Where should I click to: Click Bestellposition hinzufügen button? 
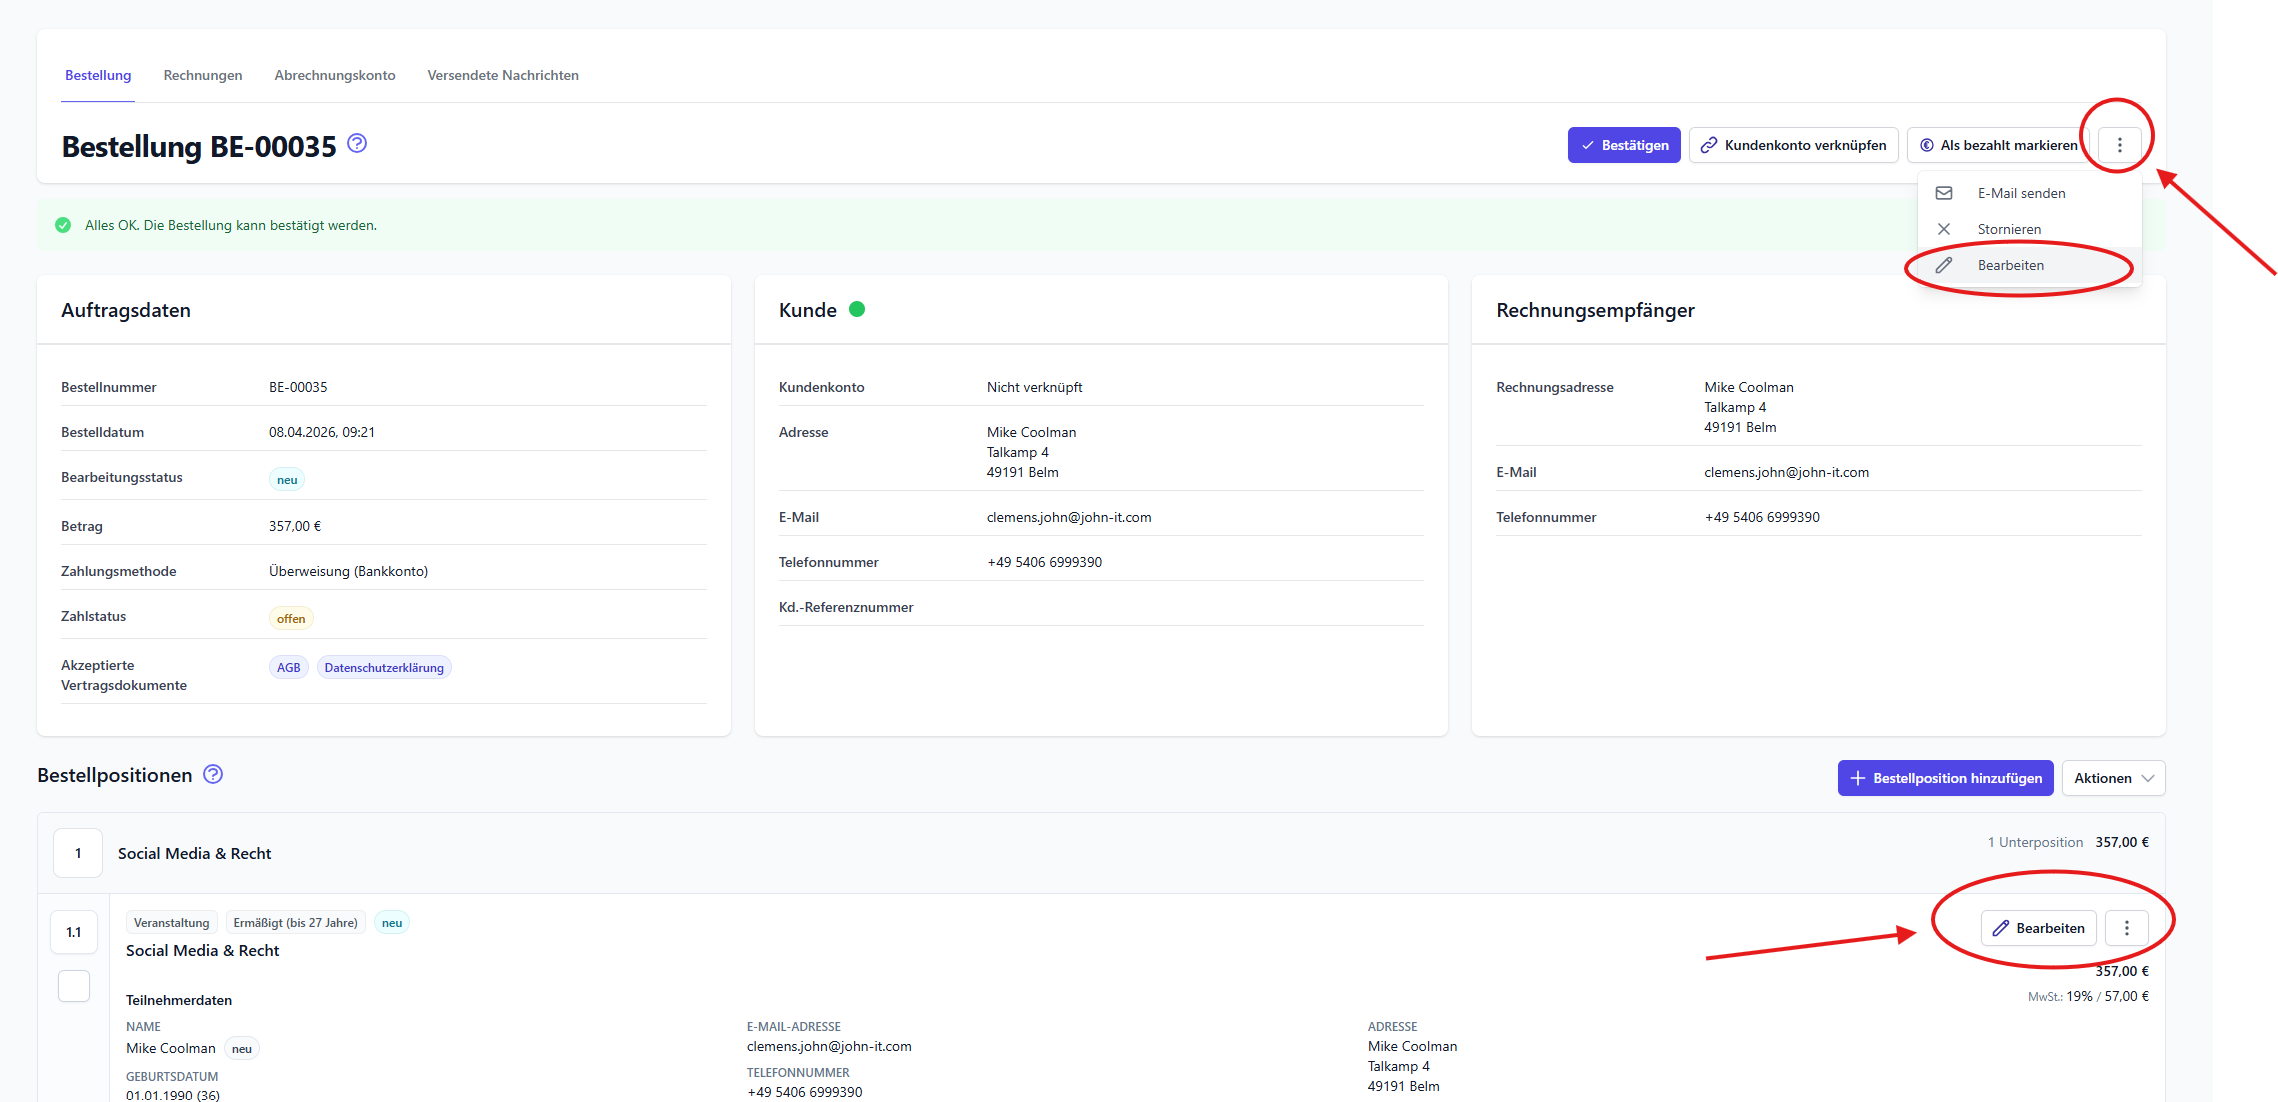[1946, 778]
